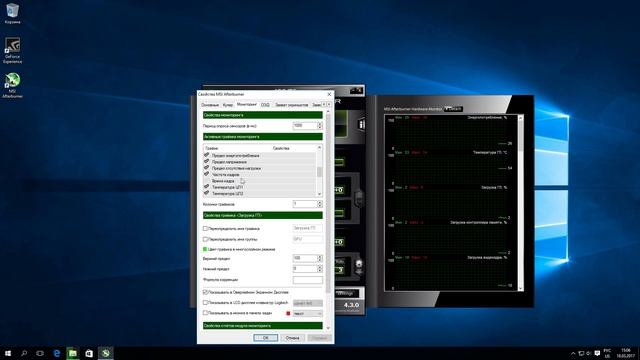Toggle show in On-Screen Display checkbox
Screen dimensions: 640x360
pos(205,292)
